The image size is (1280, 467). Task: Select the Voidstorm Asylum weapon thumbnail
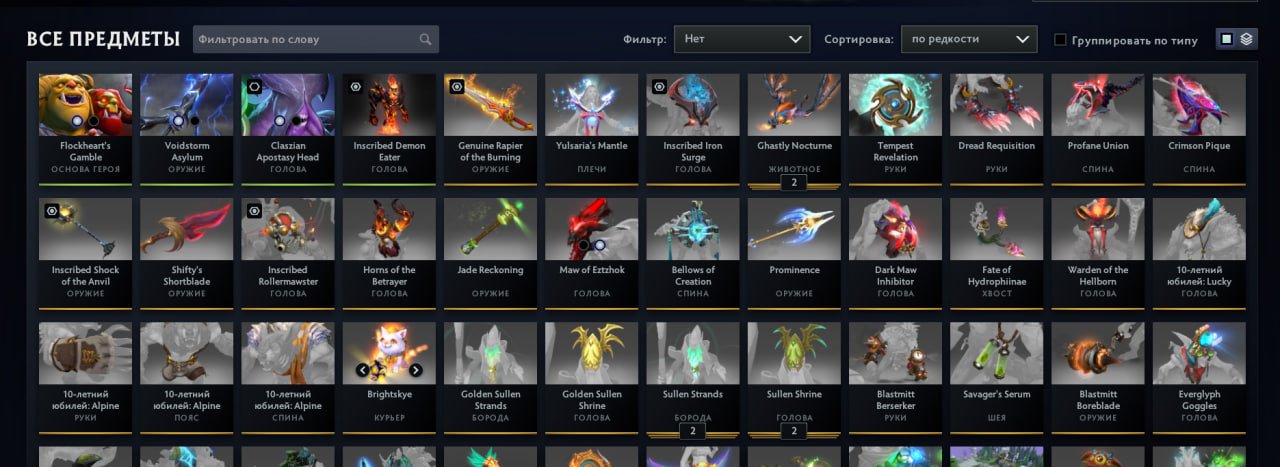[187, 105]
